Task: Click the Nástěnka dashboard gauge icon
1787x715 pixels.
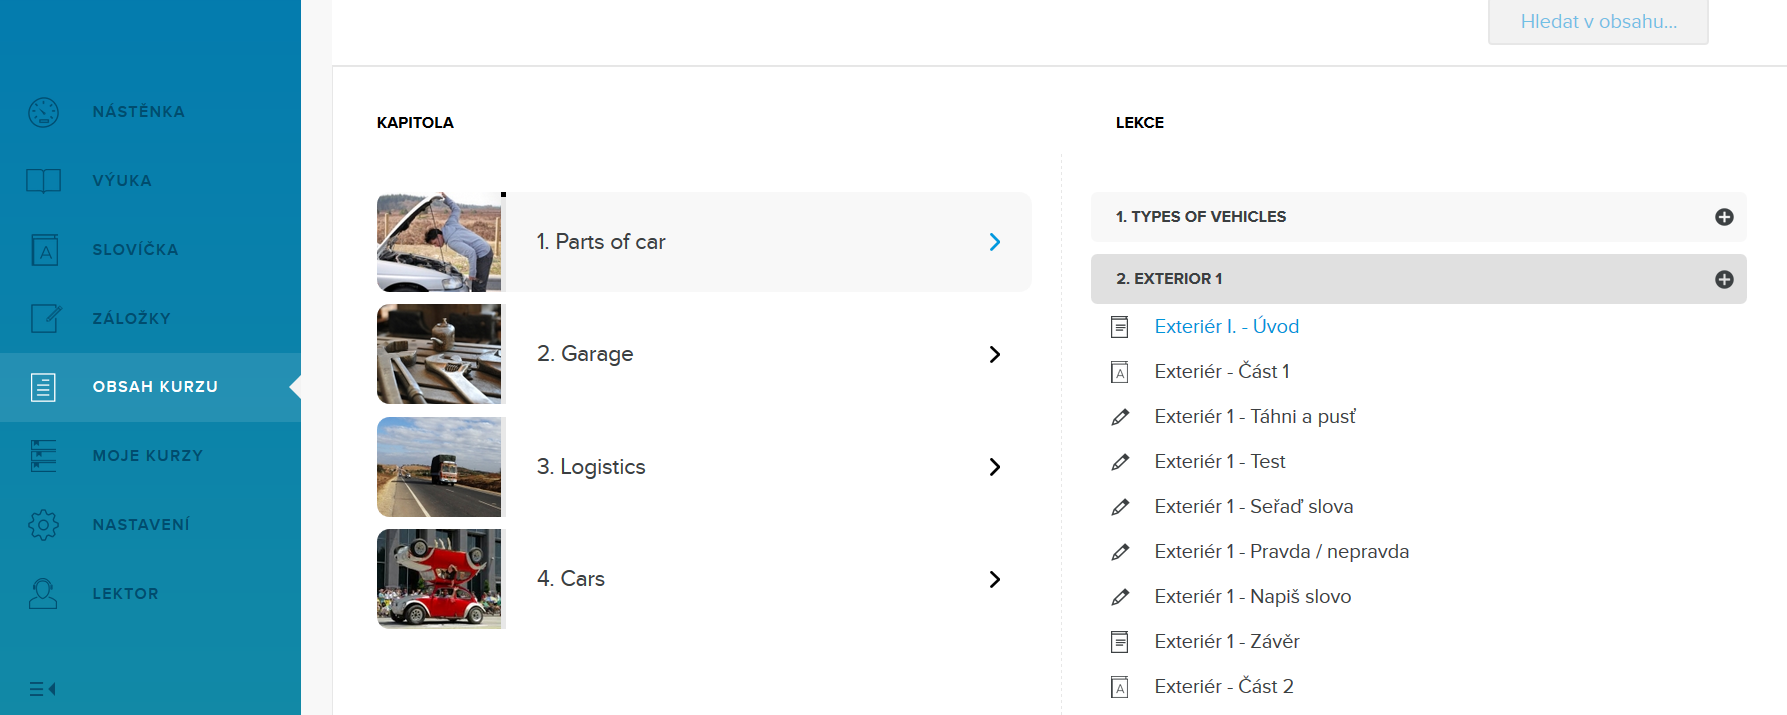Action: (43, 112)
